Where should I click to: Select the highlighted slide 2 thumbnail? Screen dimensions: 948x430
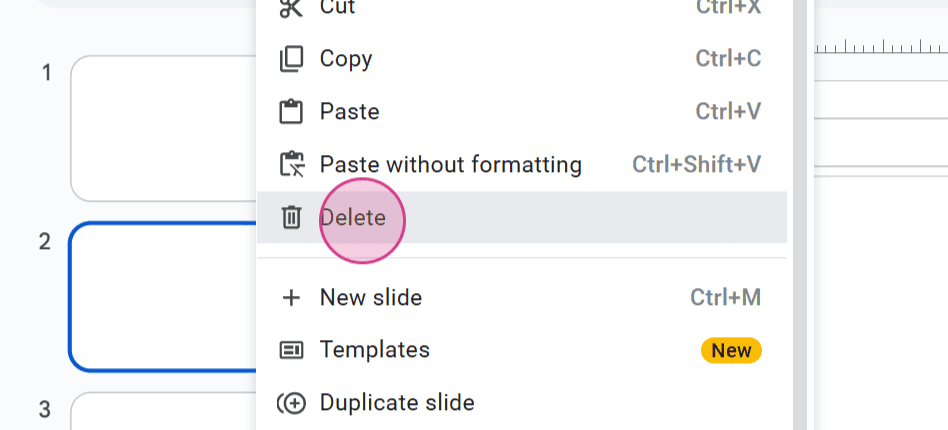point(163,297)
